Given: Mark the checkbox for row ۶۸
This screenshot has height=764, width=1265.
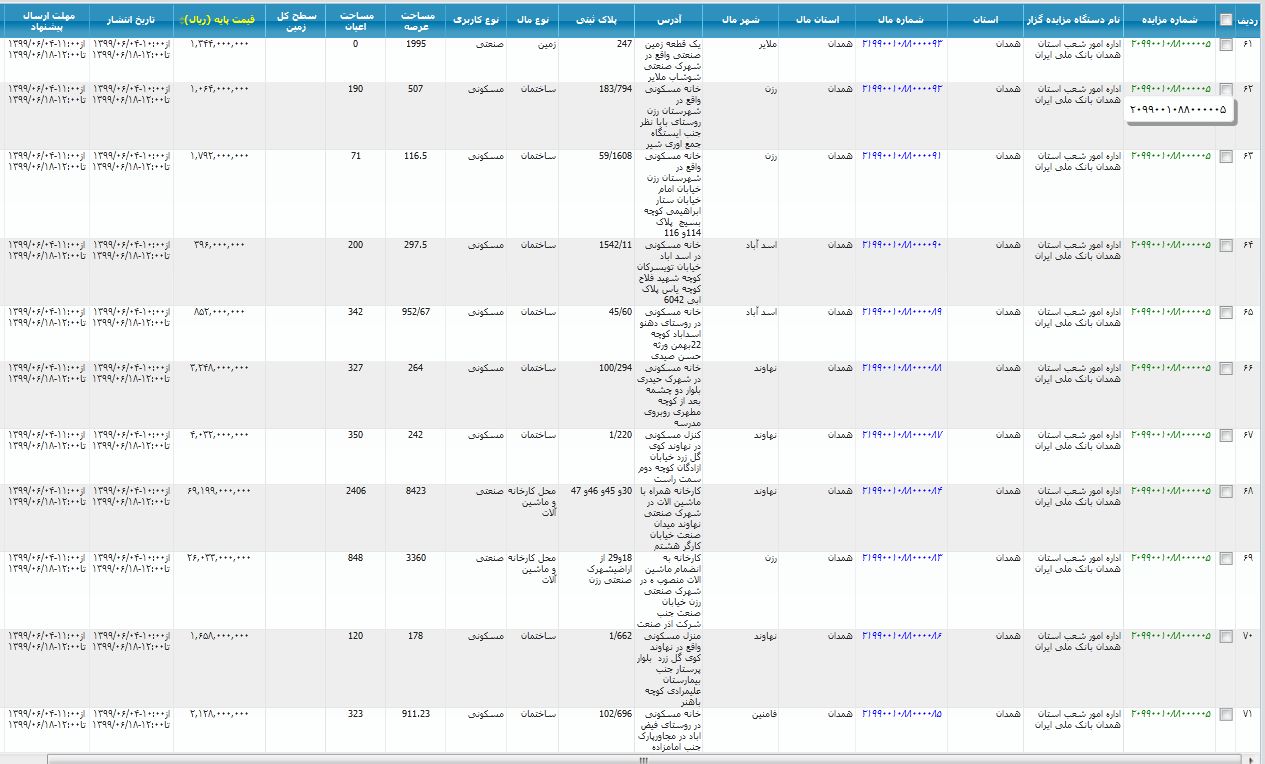Looking at the screenshot, I should tap(1226, 491).
